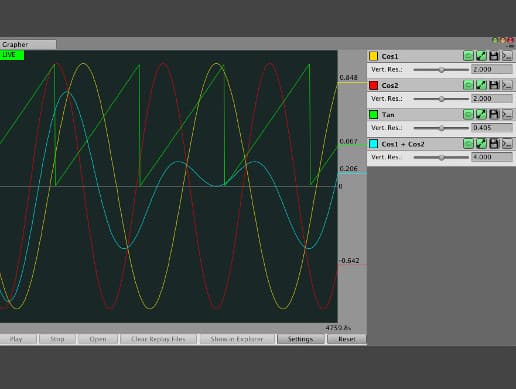Viewport: 516px width, 389px height.
Task: Click the Tan Vert. Res. slider handle
Action: coord(442,128)
